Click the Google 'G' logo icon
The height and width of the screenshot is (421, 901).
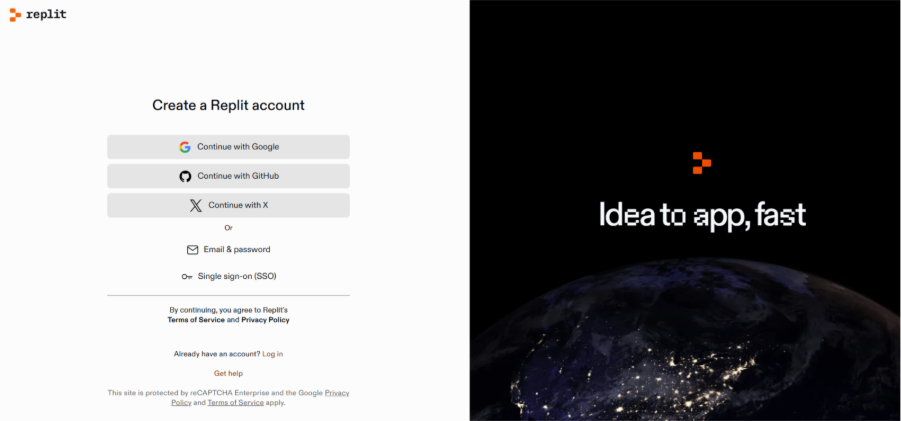185,147
